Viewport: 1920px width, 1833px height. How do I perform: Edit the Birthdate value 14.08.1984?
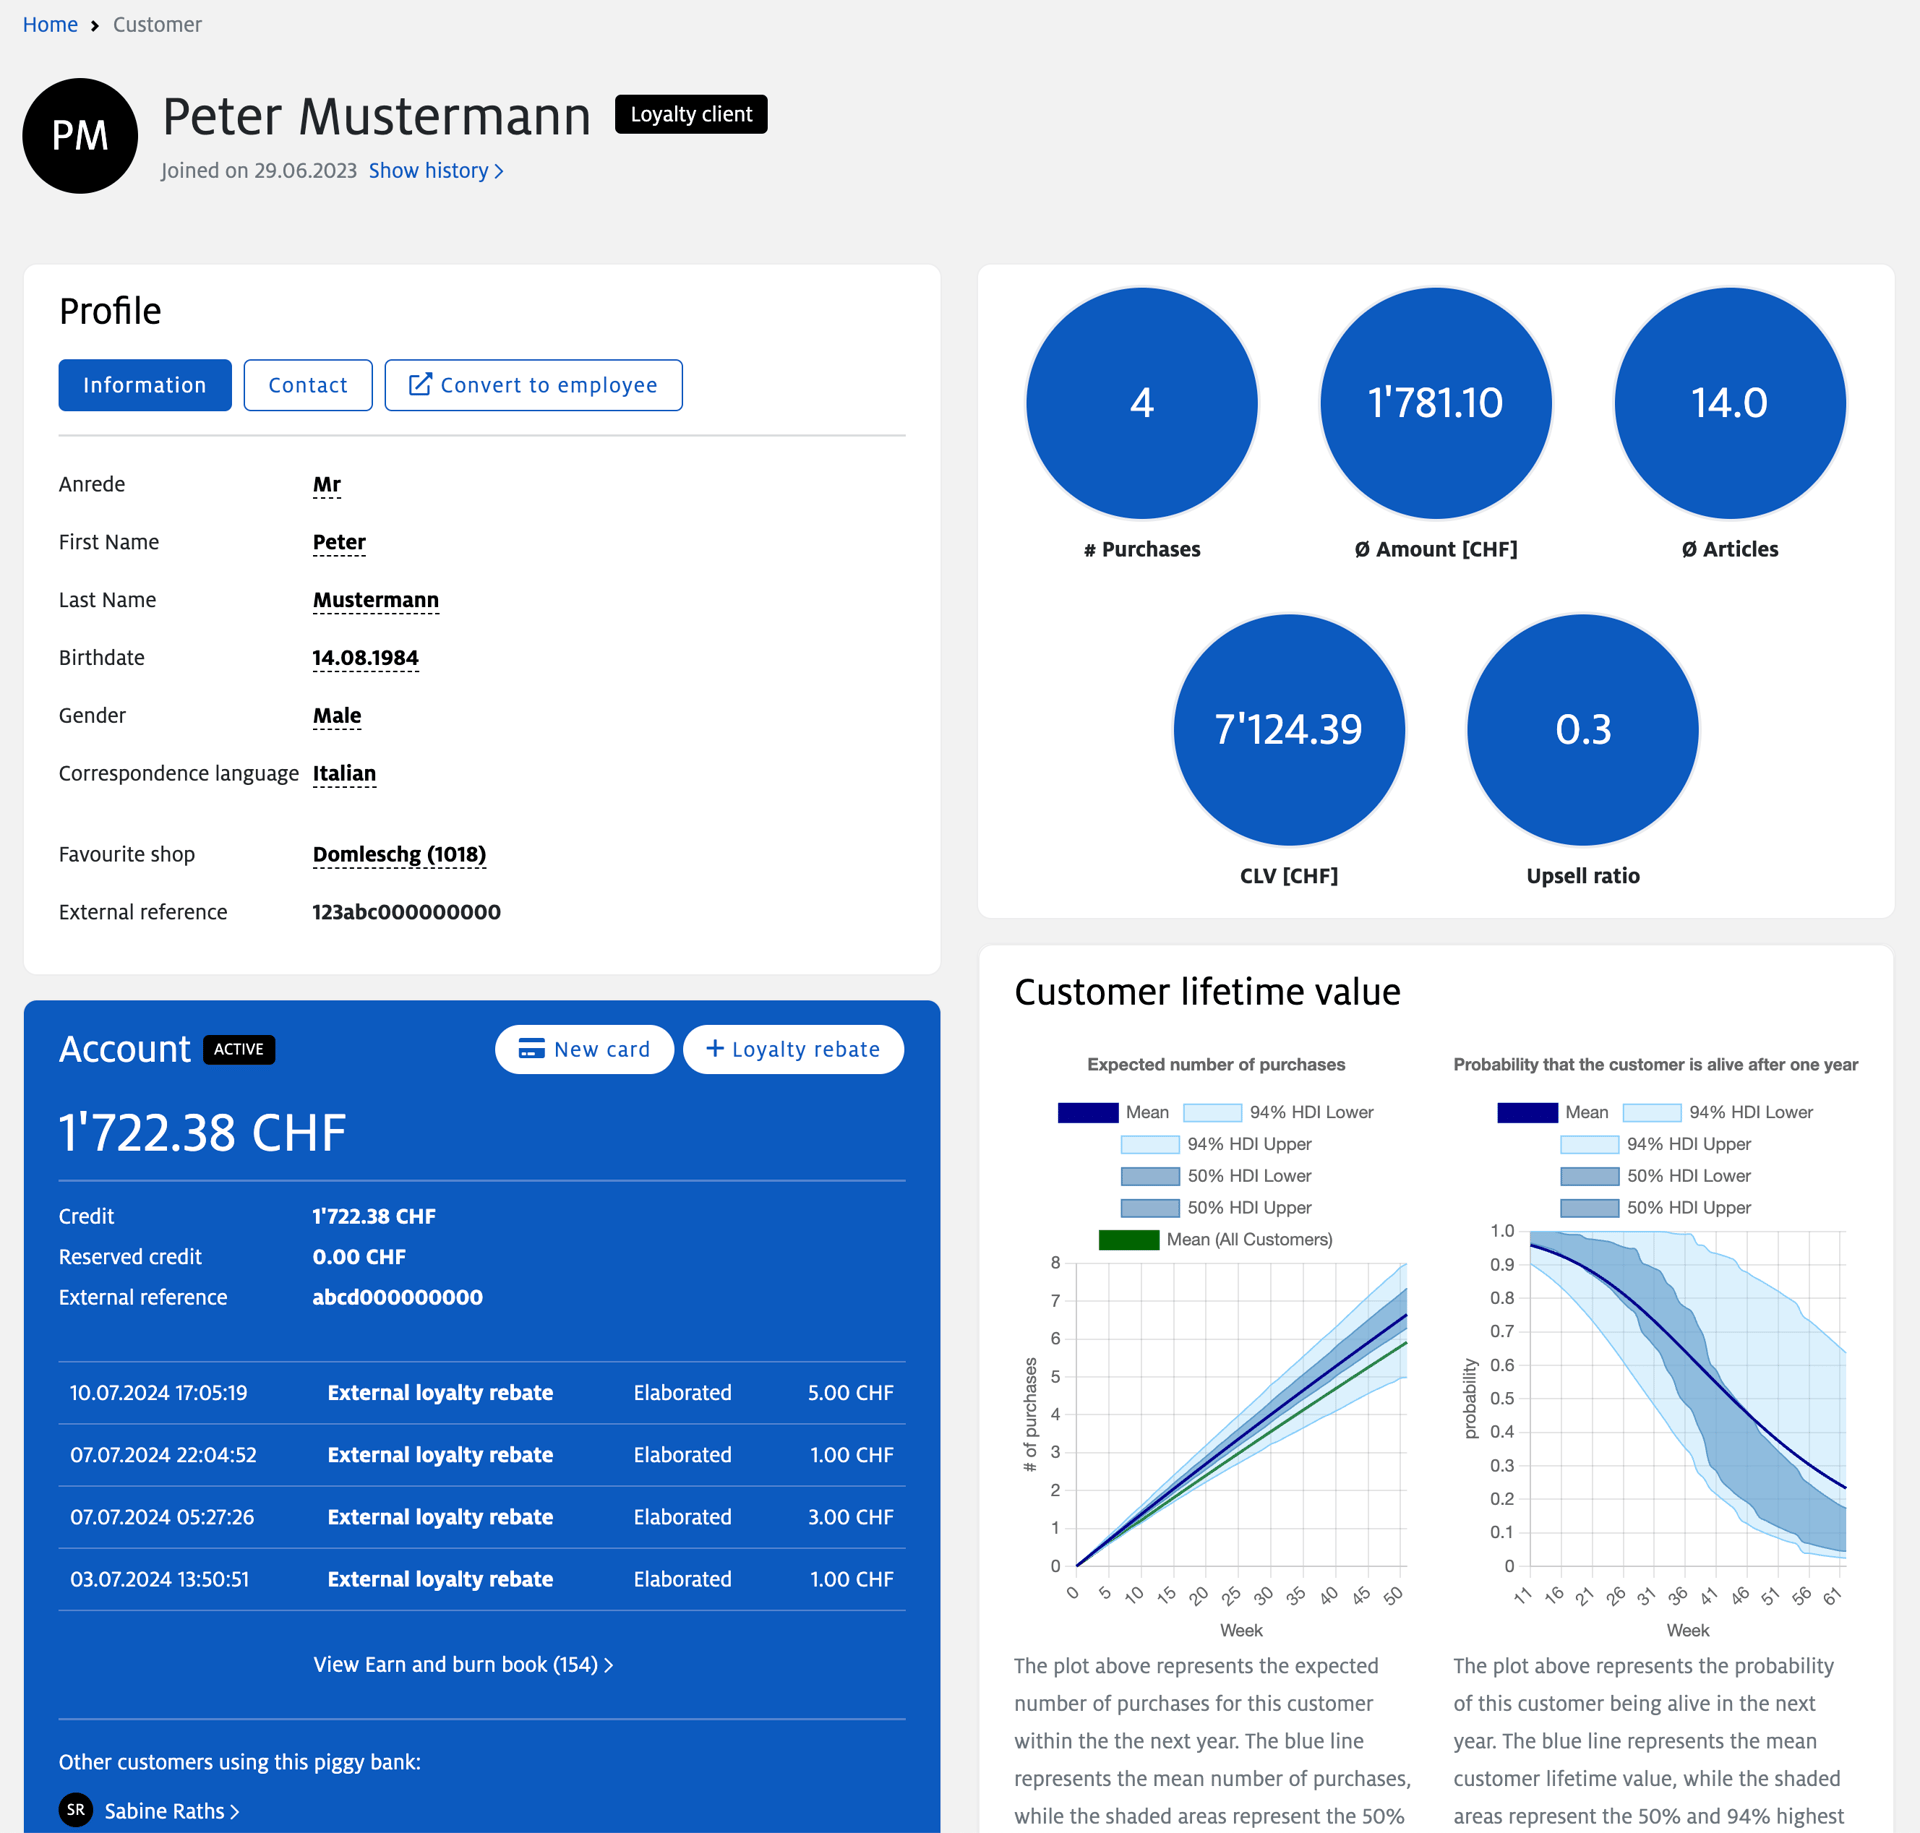365,658
